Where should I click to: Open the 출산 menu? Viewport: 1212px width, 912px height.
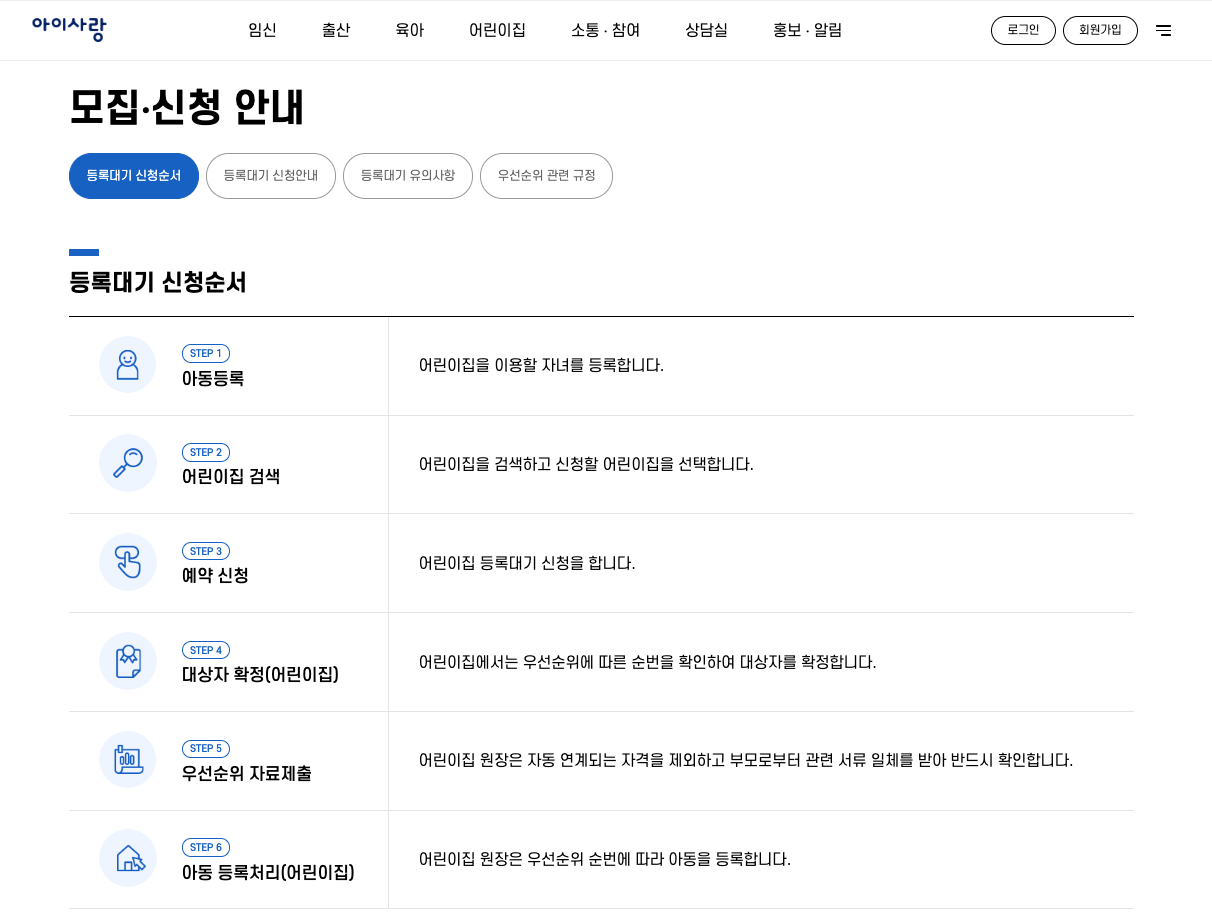click(x=336, y=30)
